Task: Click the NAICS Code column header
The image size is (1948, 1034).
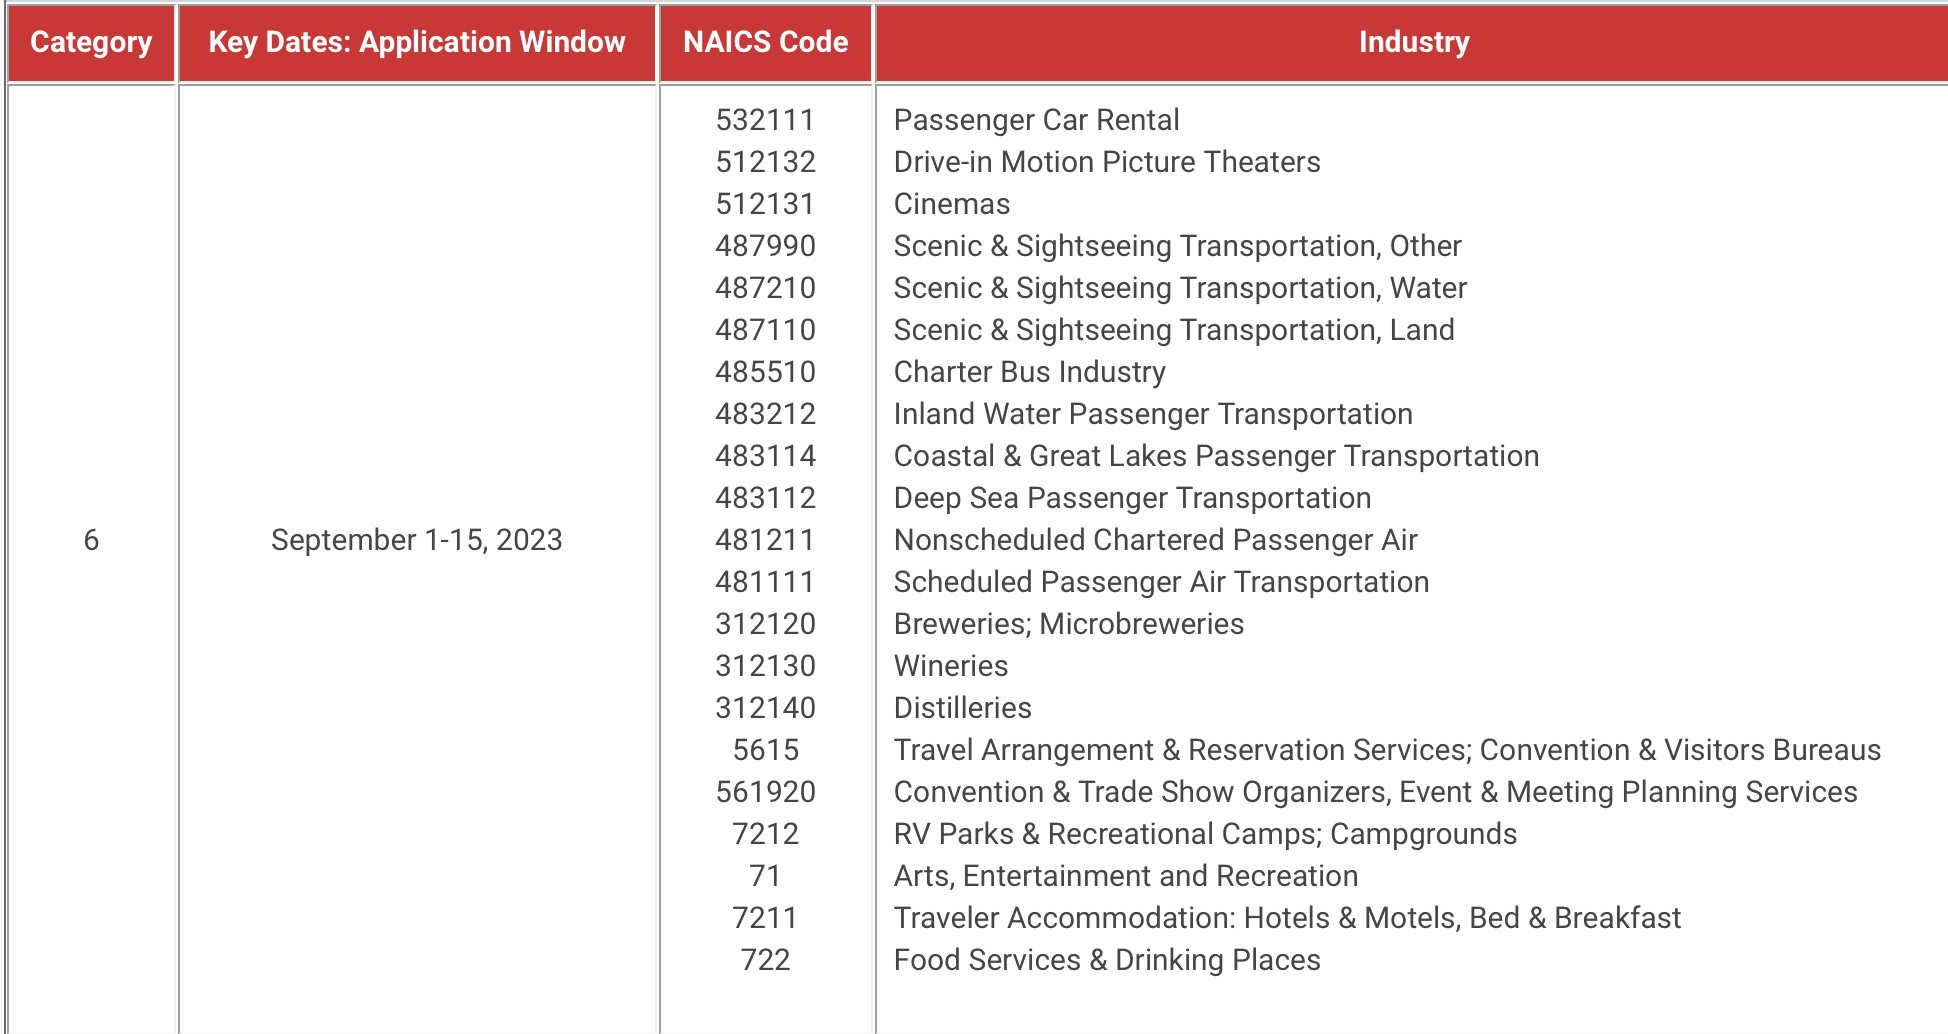Action: point(765,42)
